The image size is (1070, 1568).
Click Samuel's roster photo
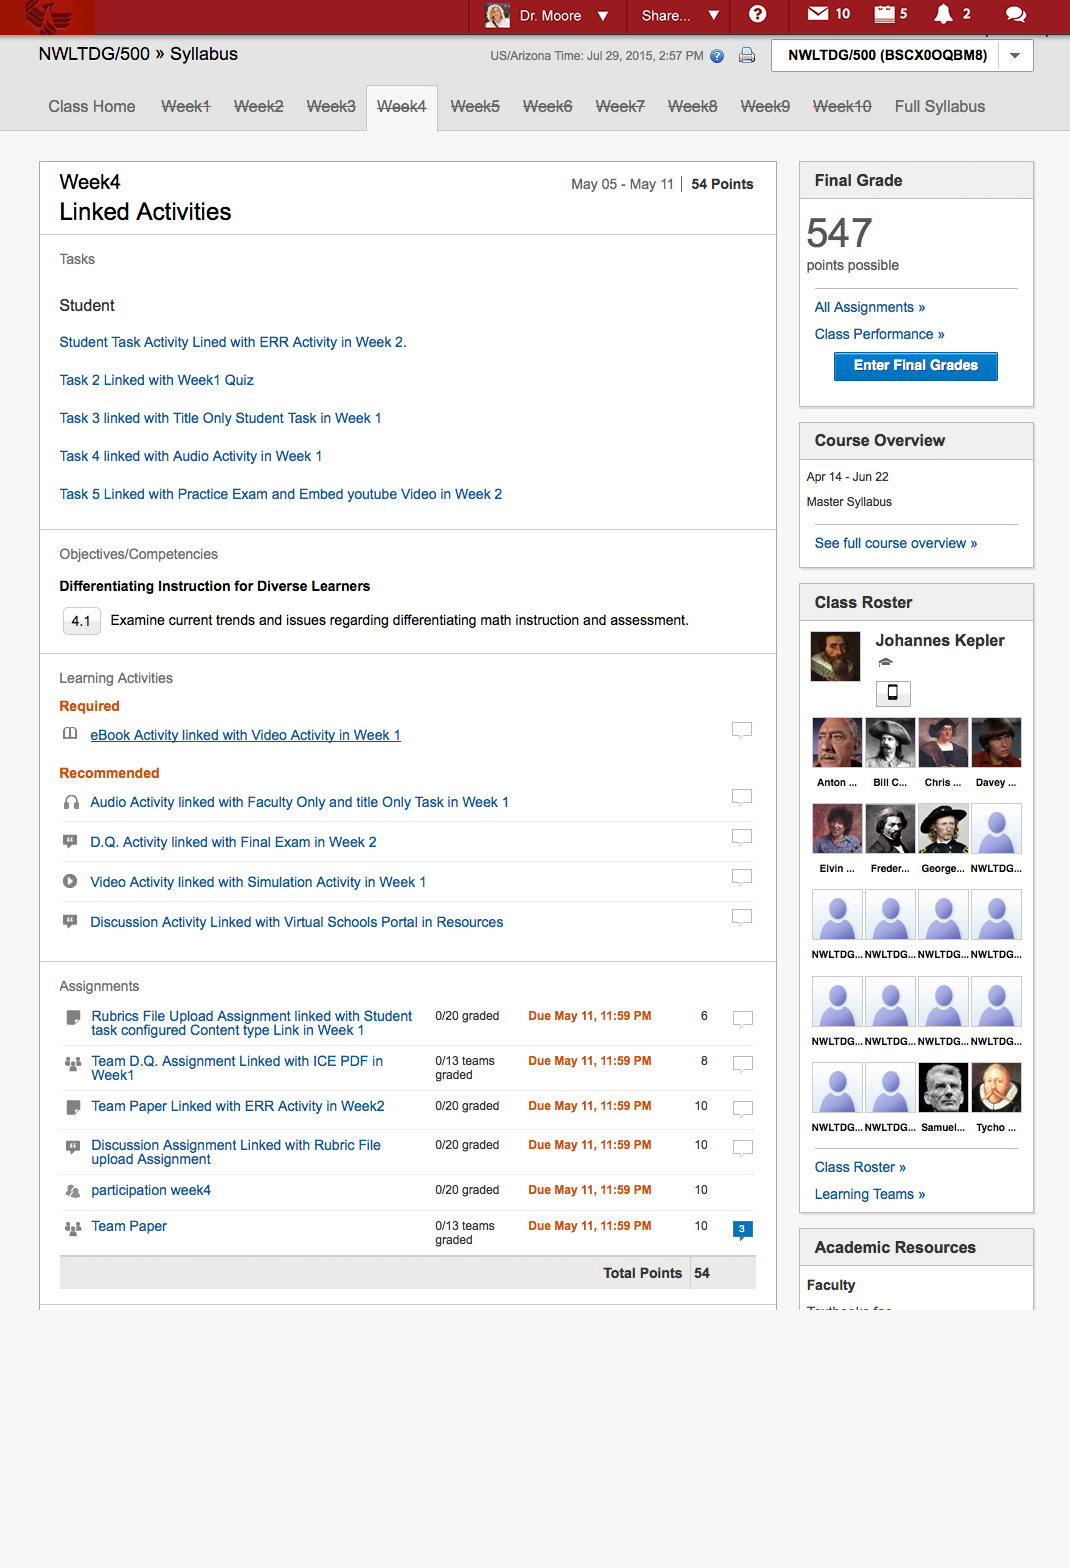[943, 1088]
